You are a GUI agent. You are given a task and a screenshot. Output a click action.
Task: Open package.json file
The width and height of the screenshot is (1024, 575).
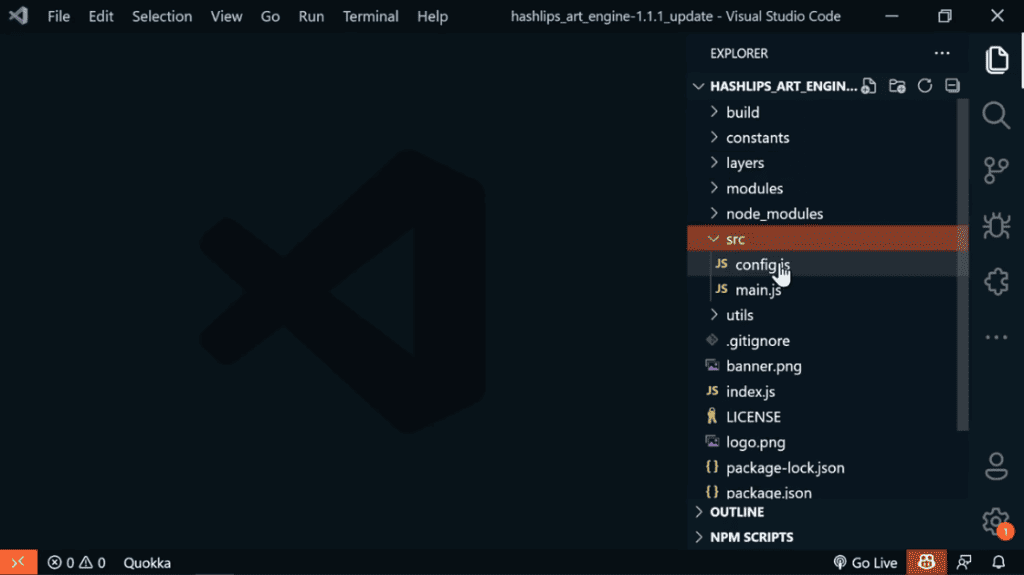click(x=827, y=492)
